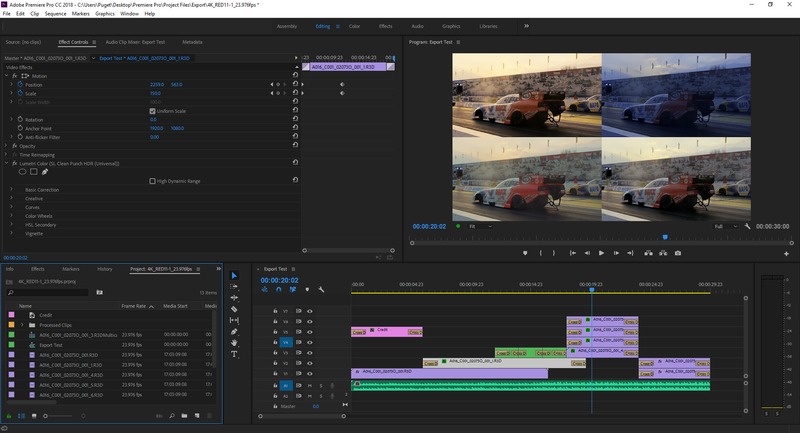Toggle V4 track output eye icon
800x433 pixels.
(x=310, y=342)
